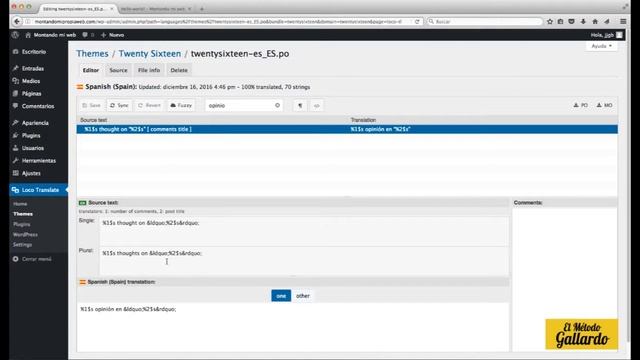Screen dimensions: 640x360
Task: Click the Revert button
Action: click(149, 105)
